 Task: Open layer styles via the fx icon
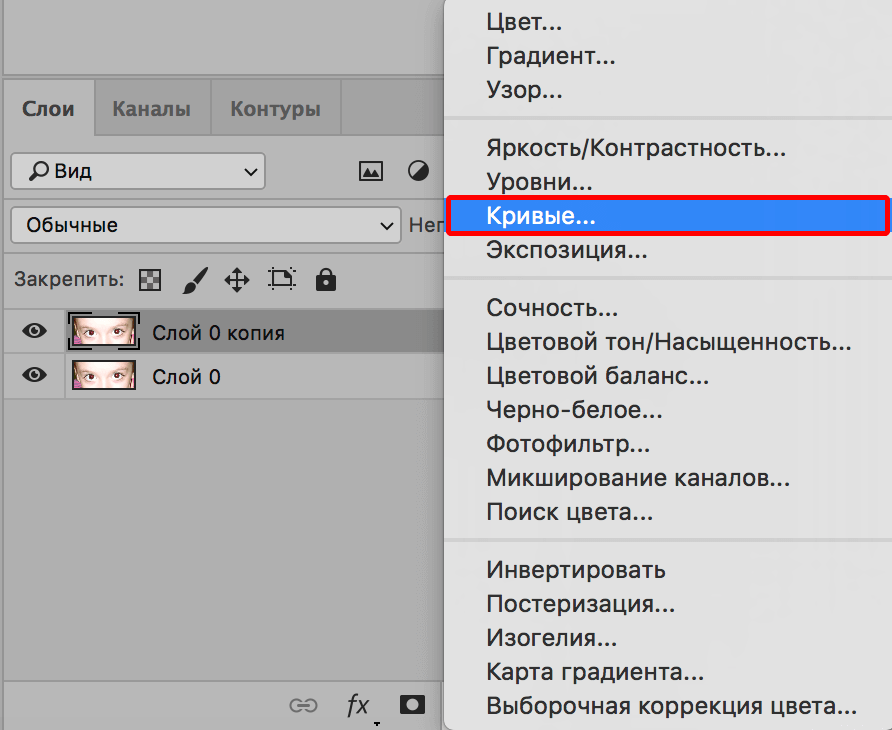[x=357, y=705]
